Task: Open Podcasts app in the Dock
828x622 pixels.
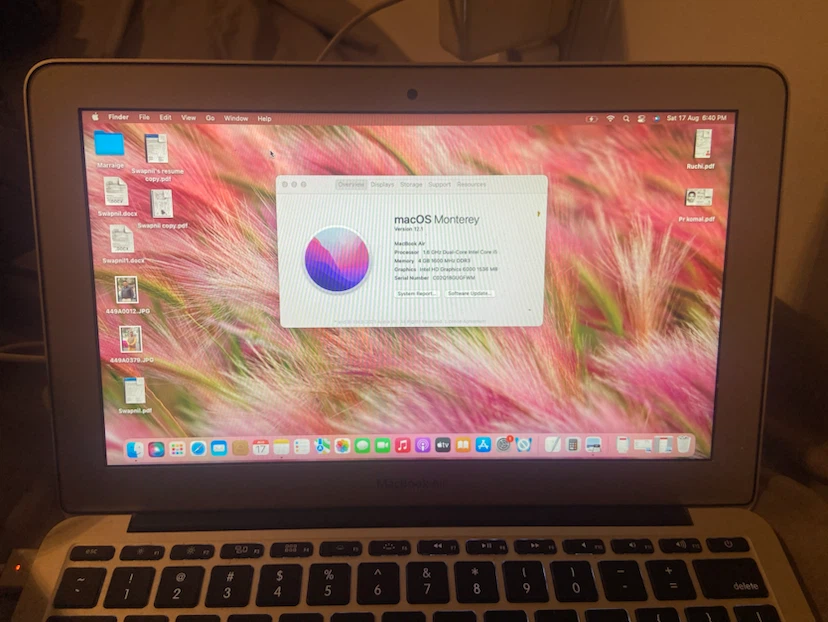Action: (422, 445)
